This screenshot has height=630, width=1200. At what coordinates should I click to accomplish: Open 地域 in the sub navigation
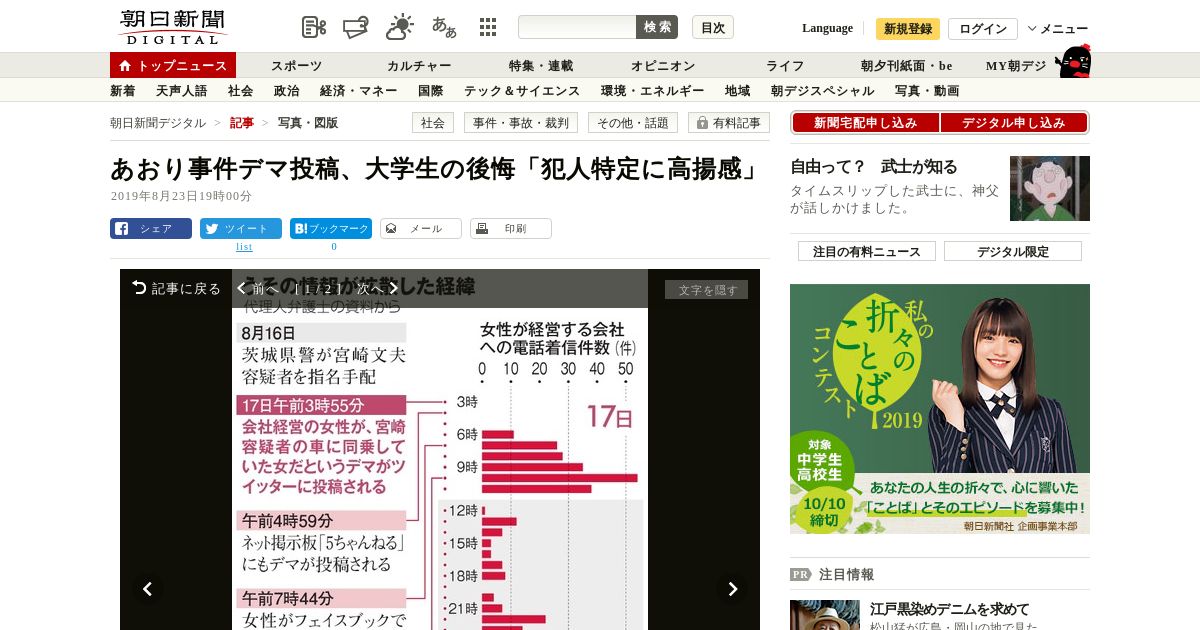(x=738, y=90)
